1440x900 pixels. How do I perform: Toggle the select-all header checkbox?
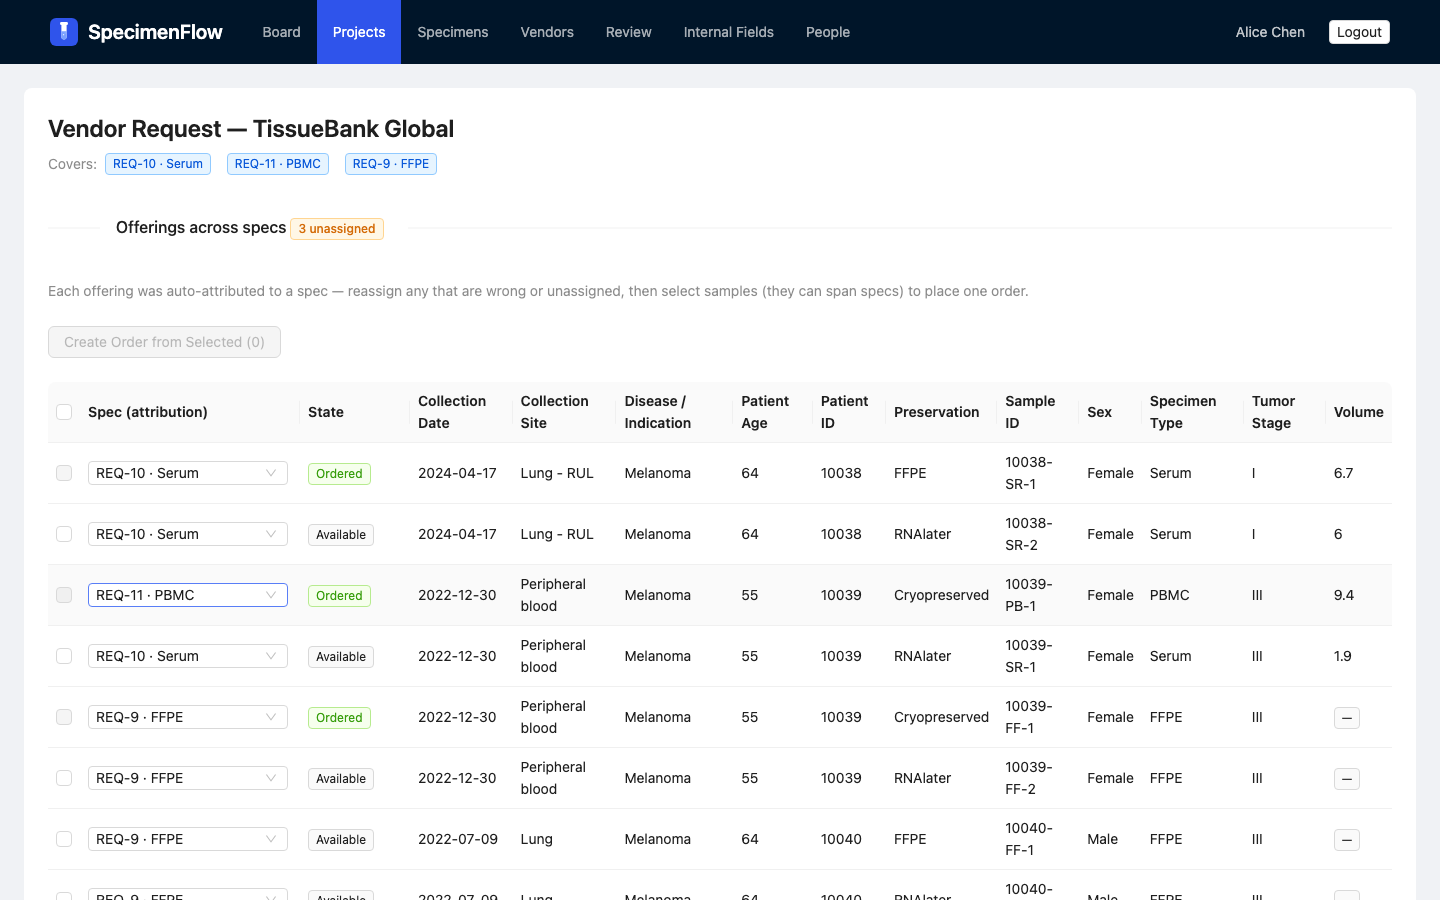point(64,412)
